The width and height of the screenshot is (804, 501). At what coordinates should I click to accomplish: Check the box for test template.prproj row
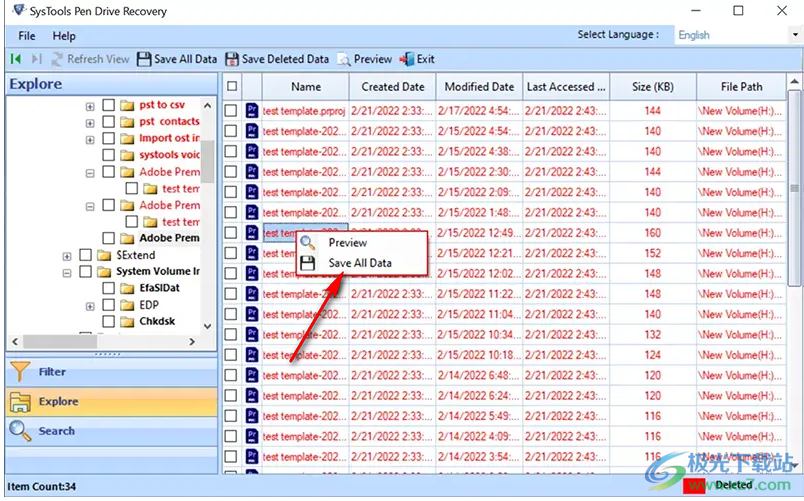pyautogui.click(x=231, y=111)
